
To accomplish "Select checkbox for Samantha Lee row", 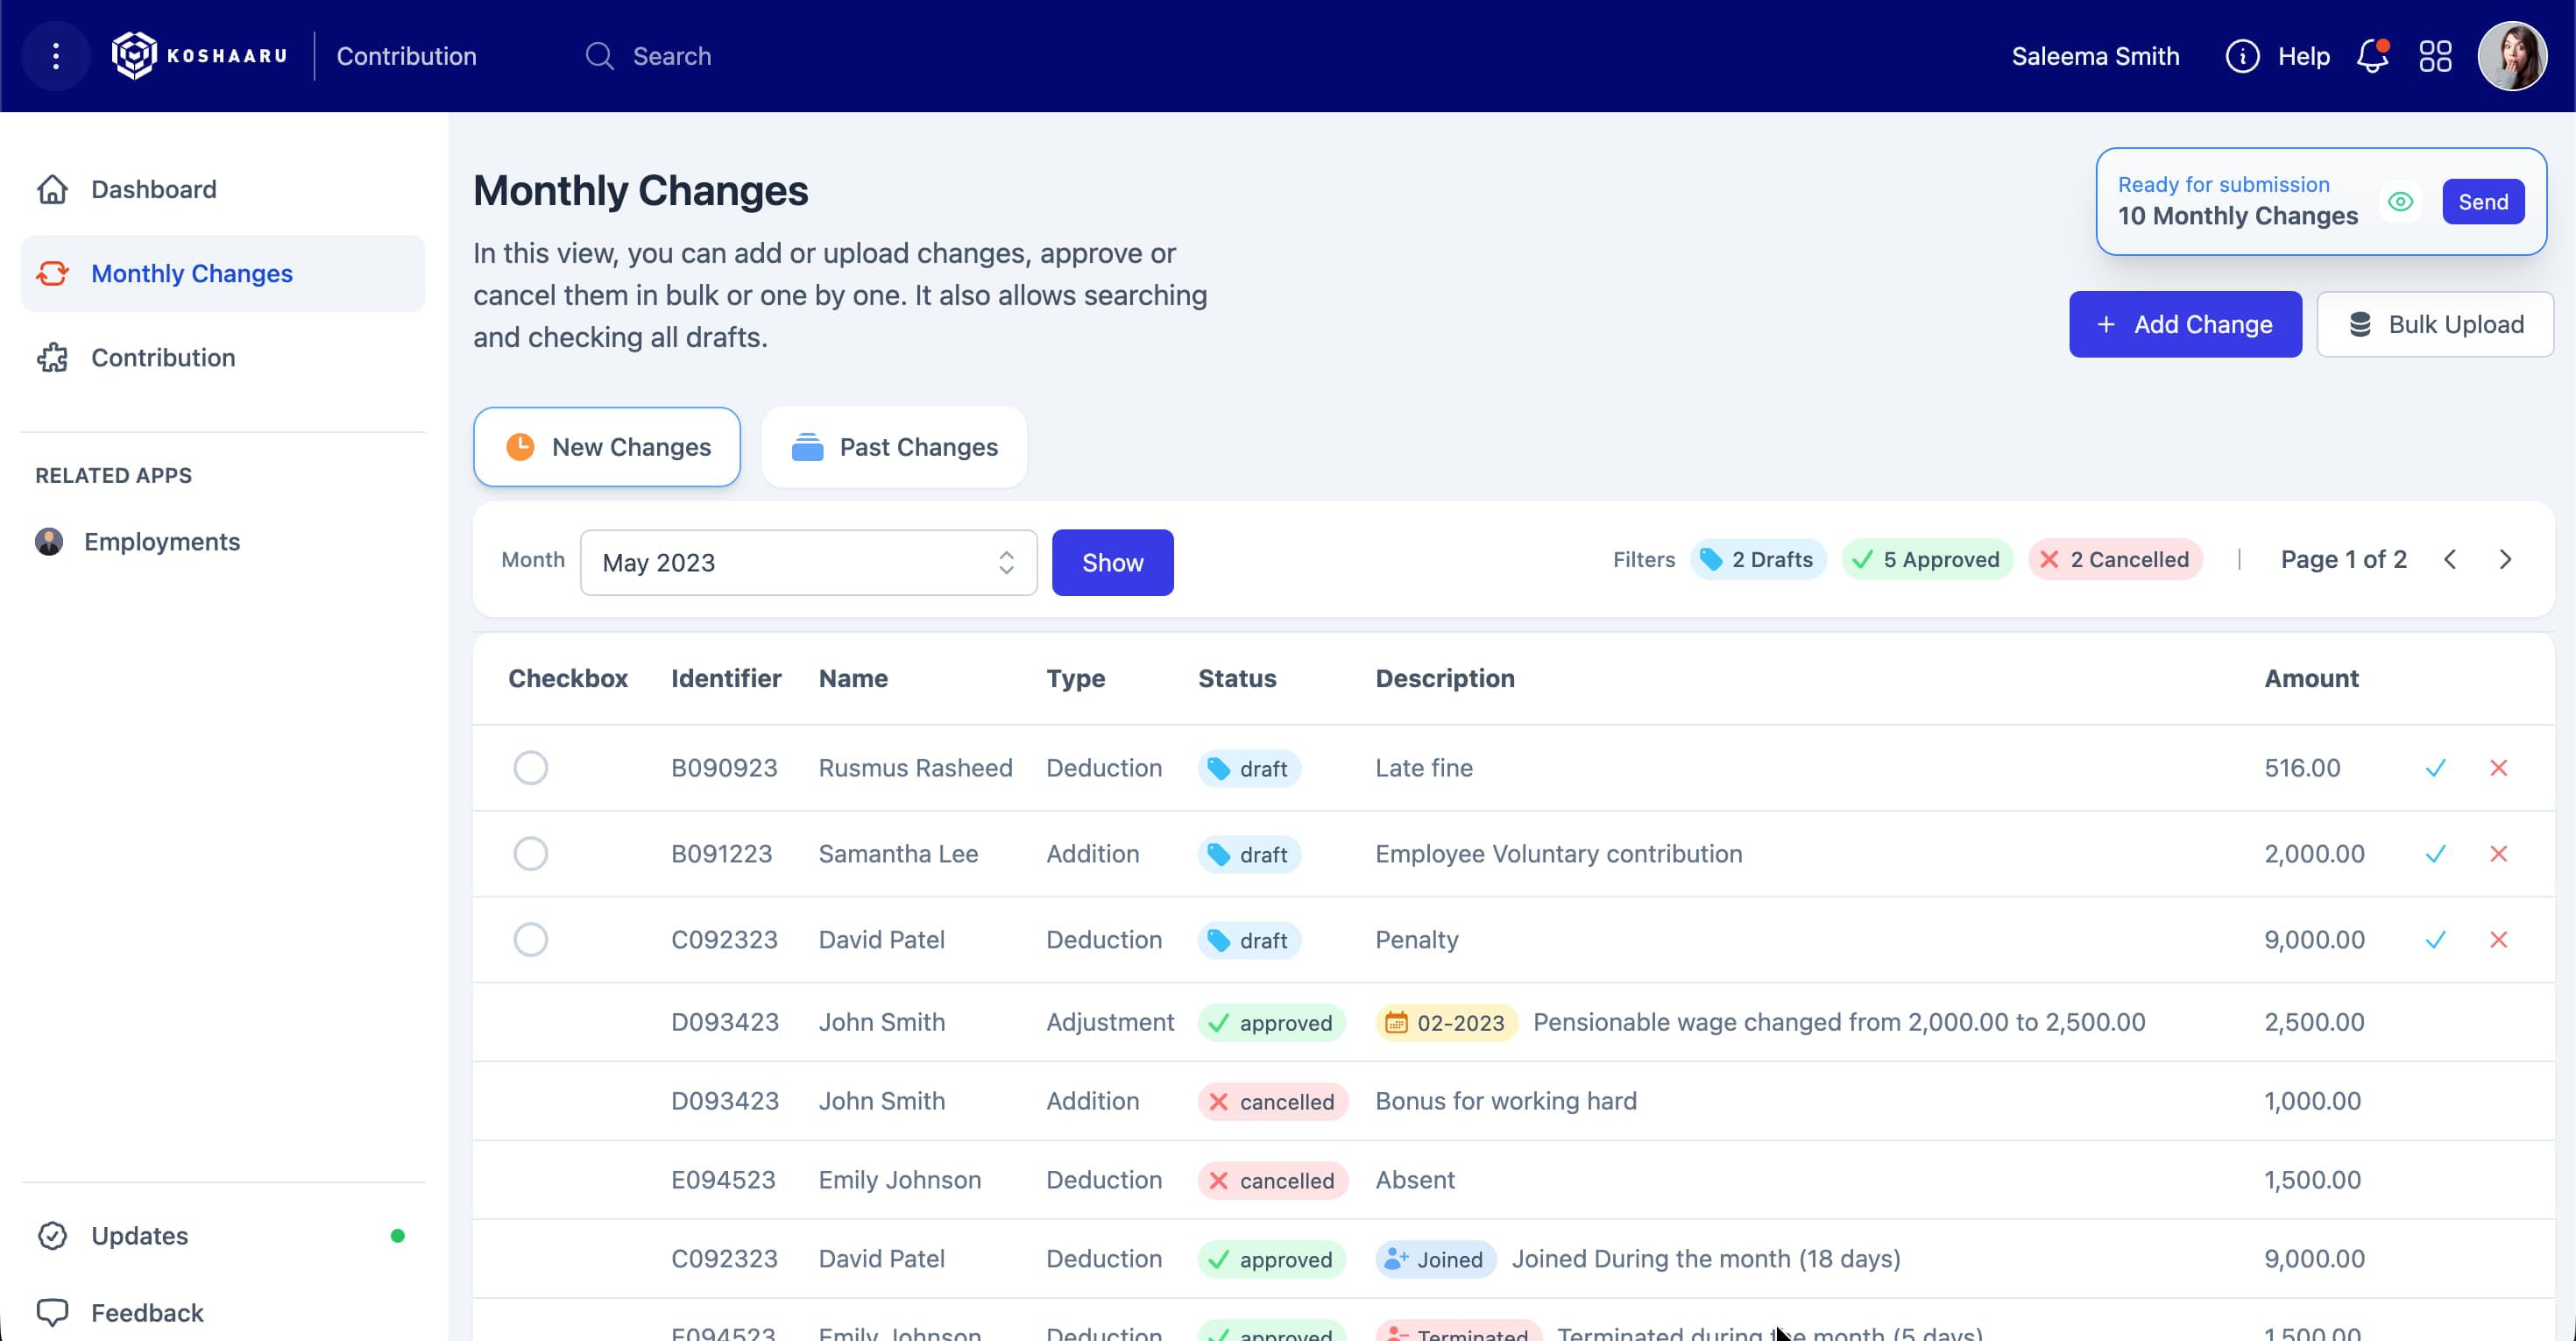I will pos(530,854).
